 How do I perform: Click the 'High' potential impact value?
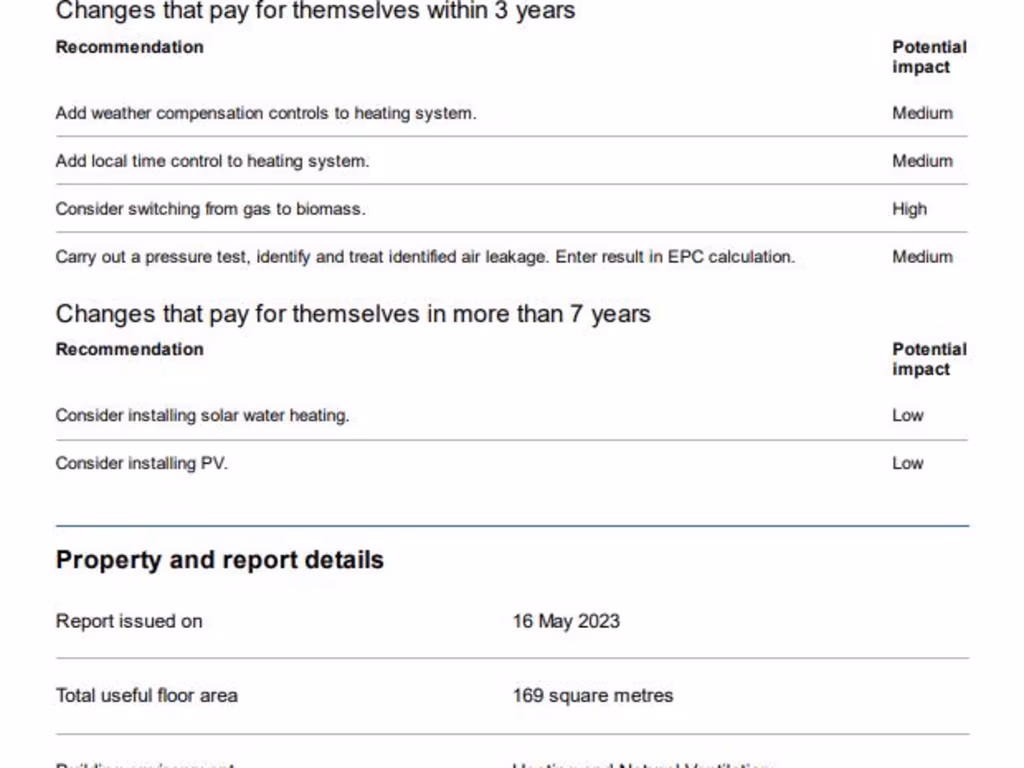pyautogui.click(x=909, y=209)
